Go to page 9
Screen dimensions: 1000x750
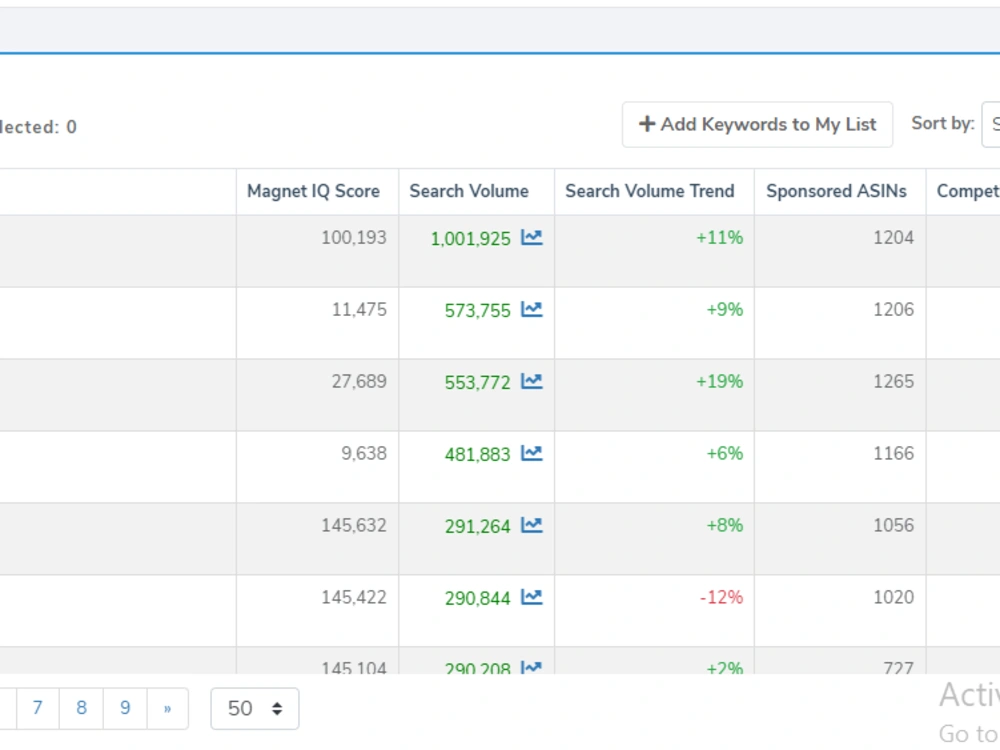(125, 709)
